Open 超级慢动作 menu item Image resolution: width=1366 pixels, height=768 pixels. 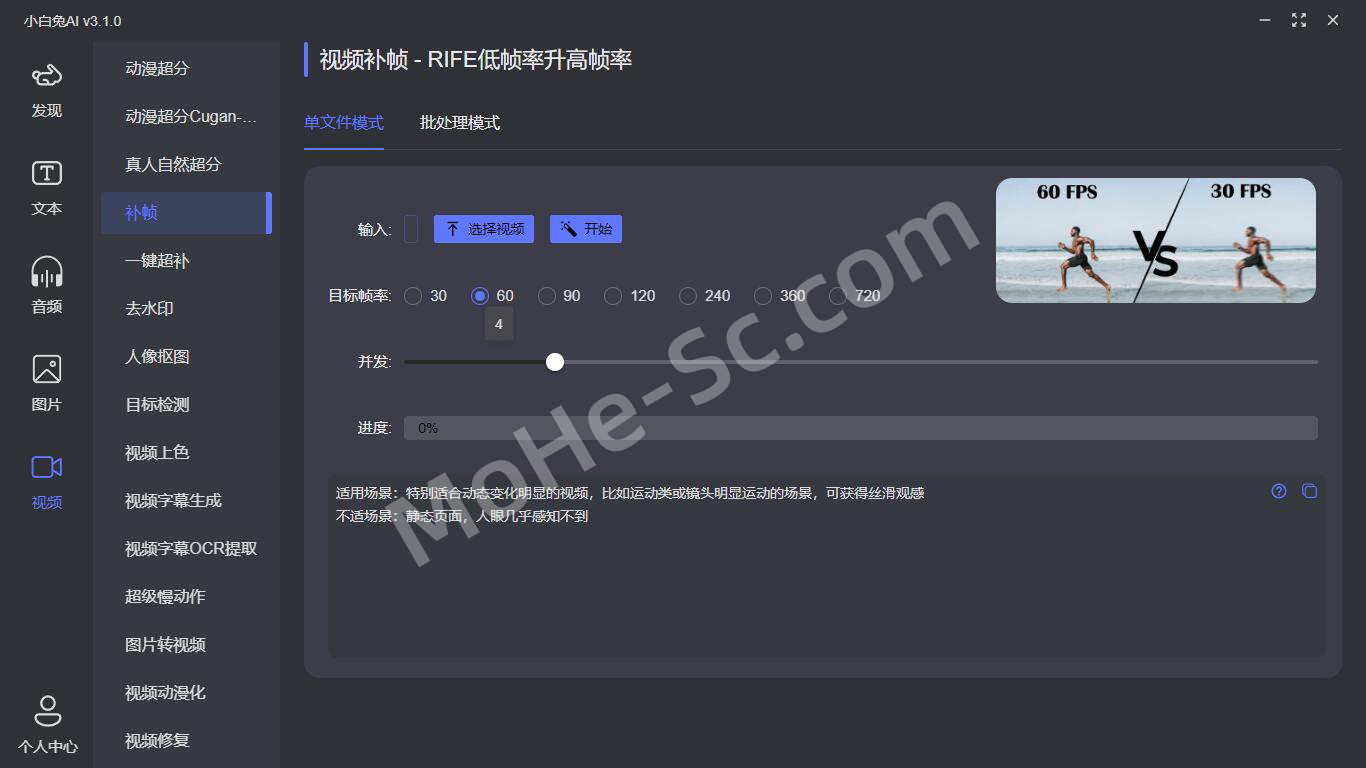[186, 597]
